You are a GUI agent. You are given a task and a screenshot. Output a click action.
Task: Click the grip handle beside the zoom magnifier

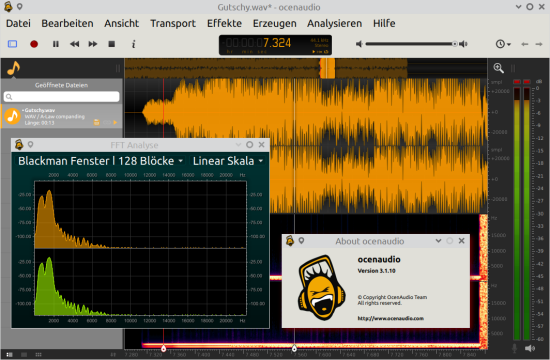(x=513, y=68)
